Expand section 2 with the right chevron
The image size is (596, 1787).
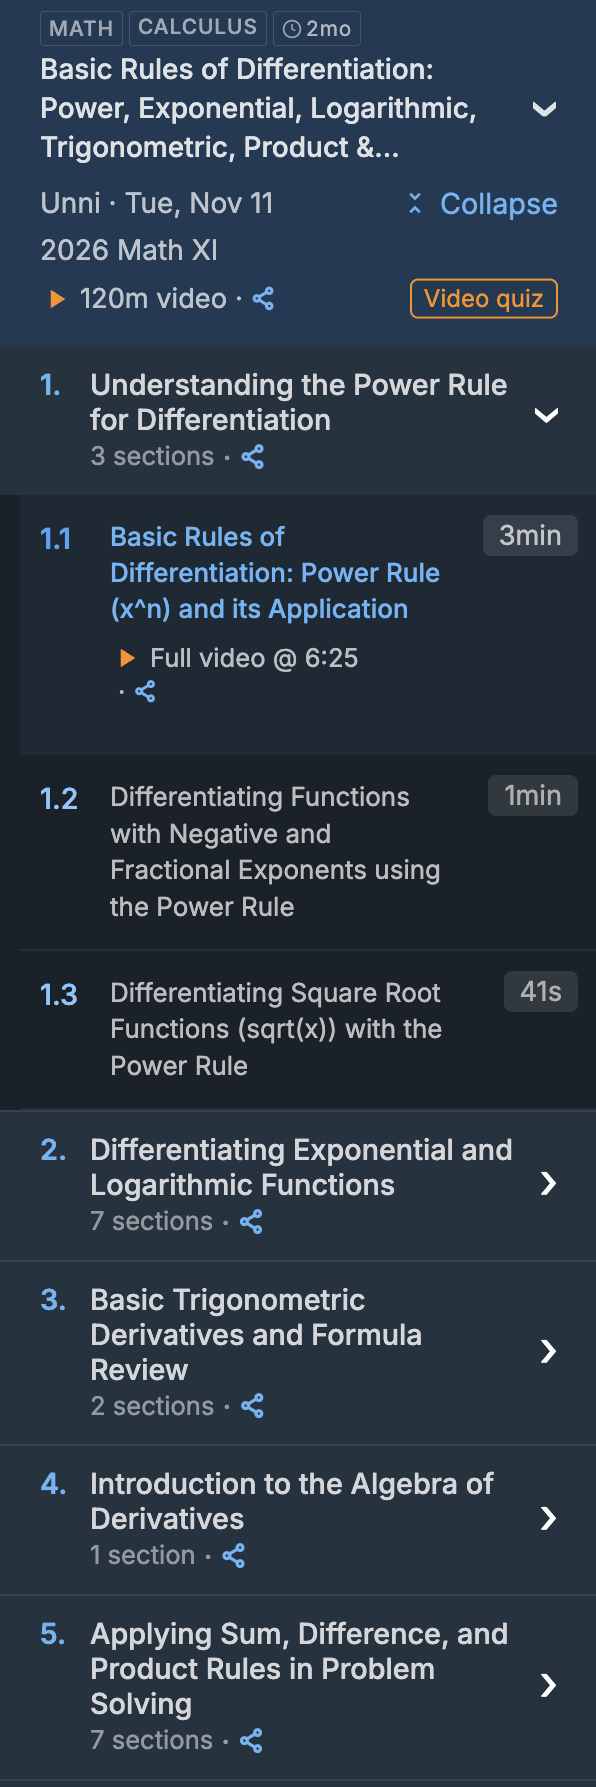(548, 1183)
